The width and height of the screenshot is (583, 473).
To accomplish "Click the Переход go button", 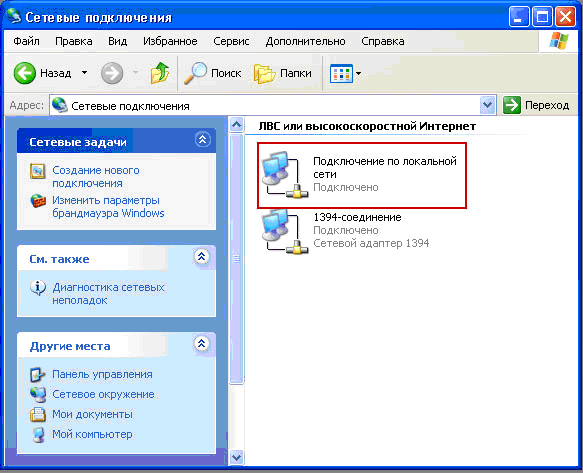I will coord(536,105).
